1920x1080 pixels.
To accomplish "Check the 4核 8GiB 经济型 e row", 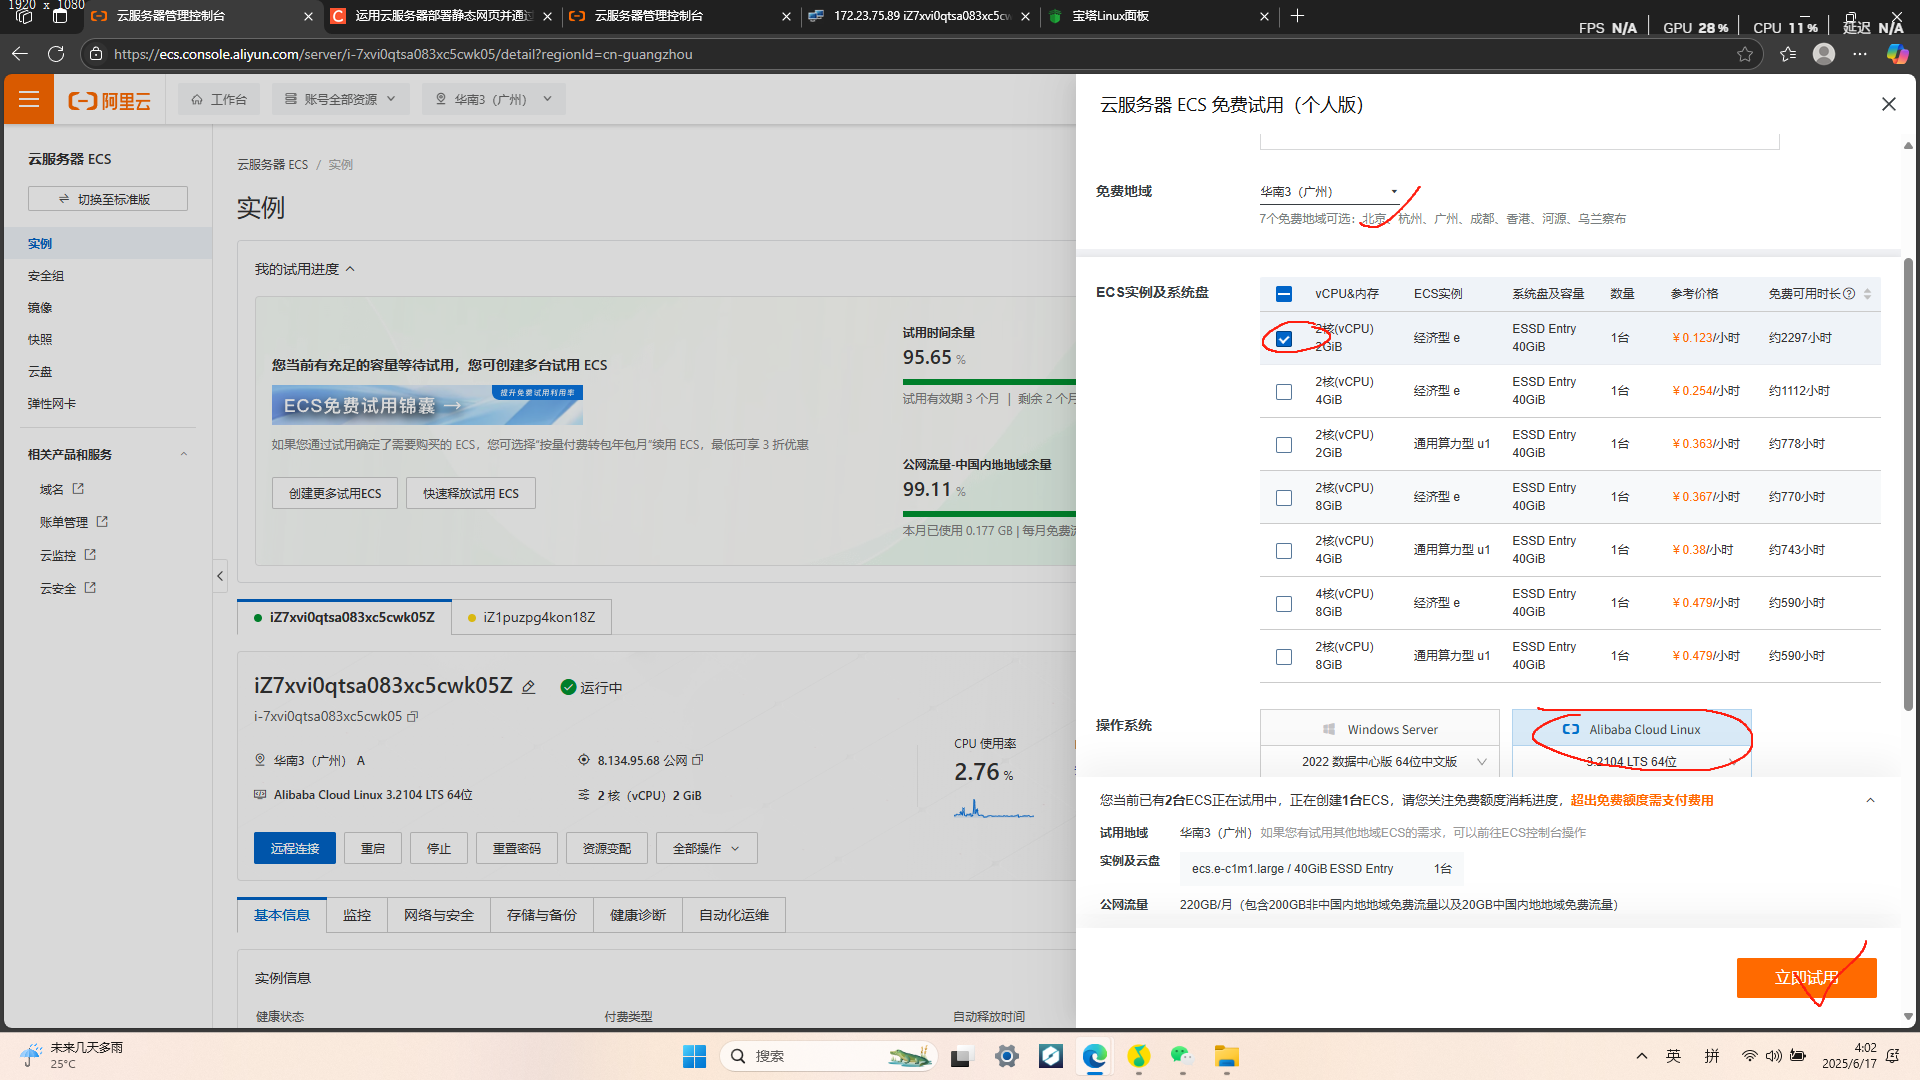I will tap(1284, 604).
